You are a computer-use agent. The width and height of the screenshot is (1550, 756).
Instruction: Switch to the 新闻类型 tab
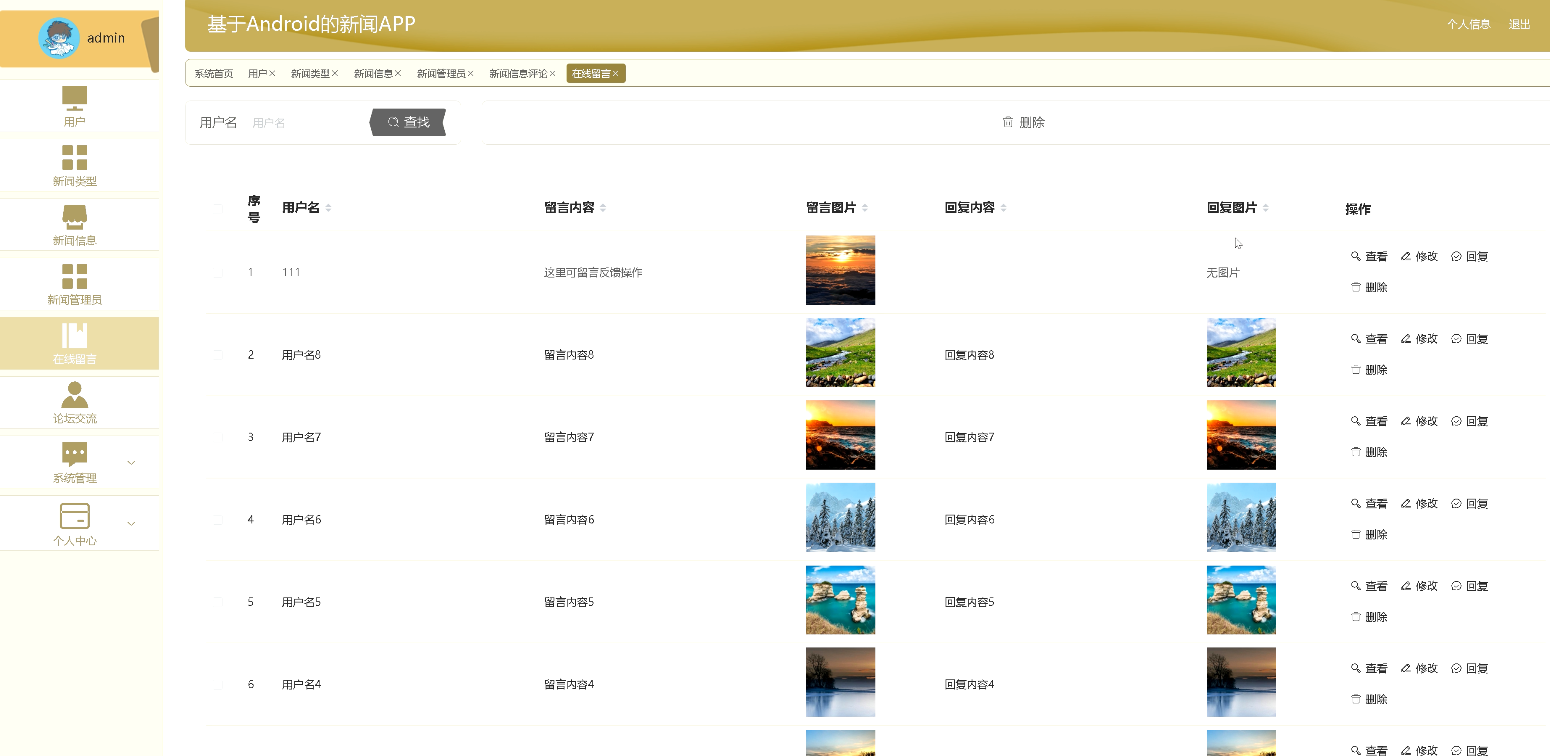(310, 74)
